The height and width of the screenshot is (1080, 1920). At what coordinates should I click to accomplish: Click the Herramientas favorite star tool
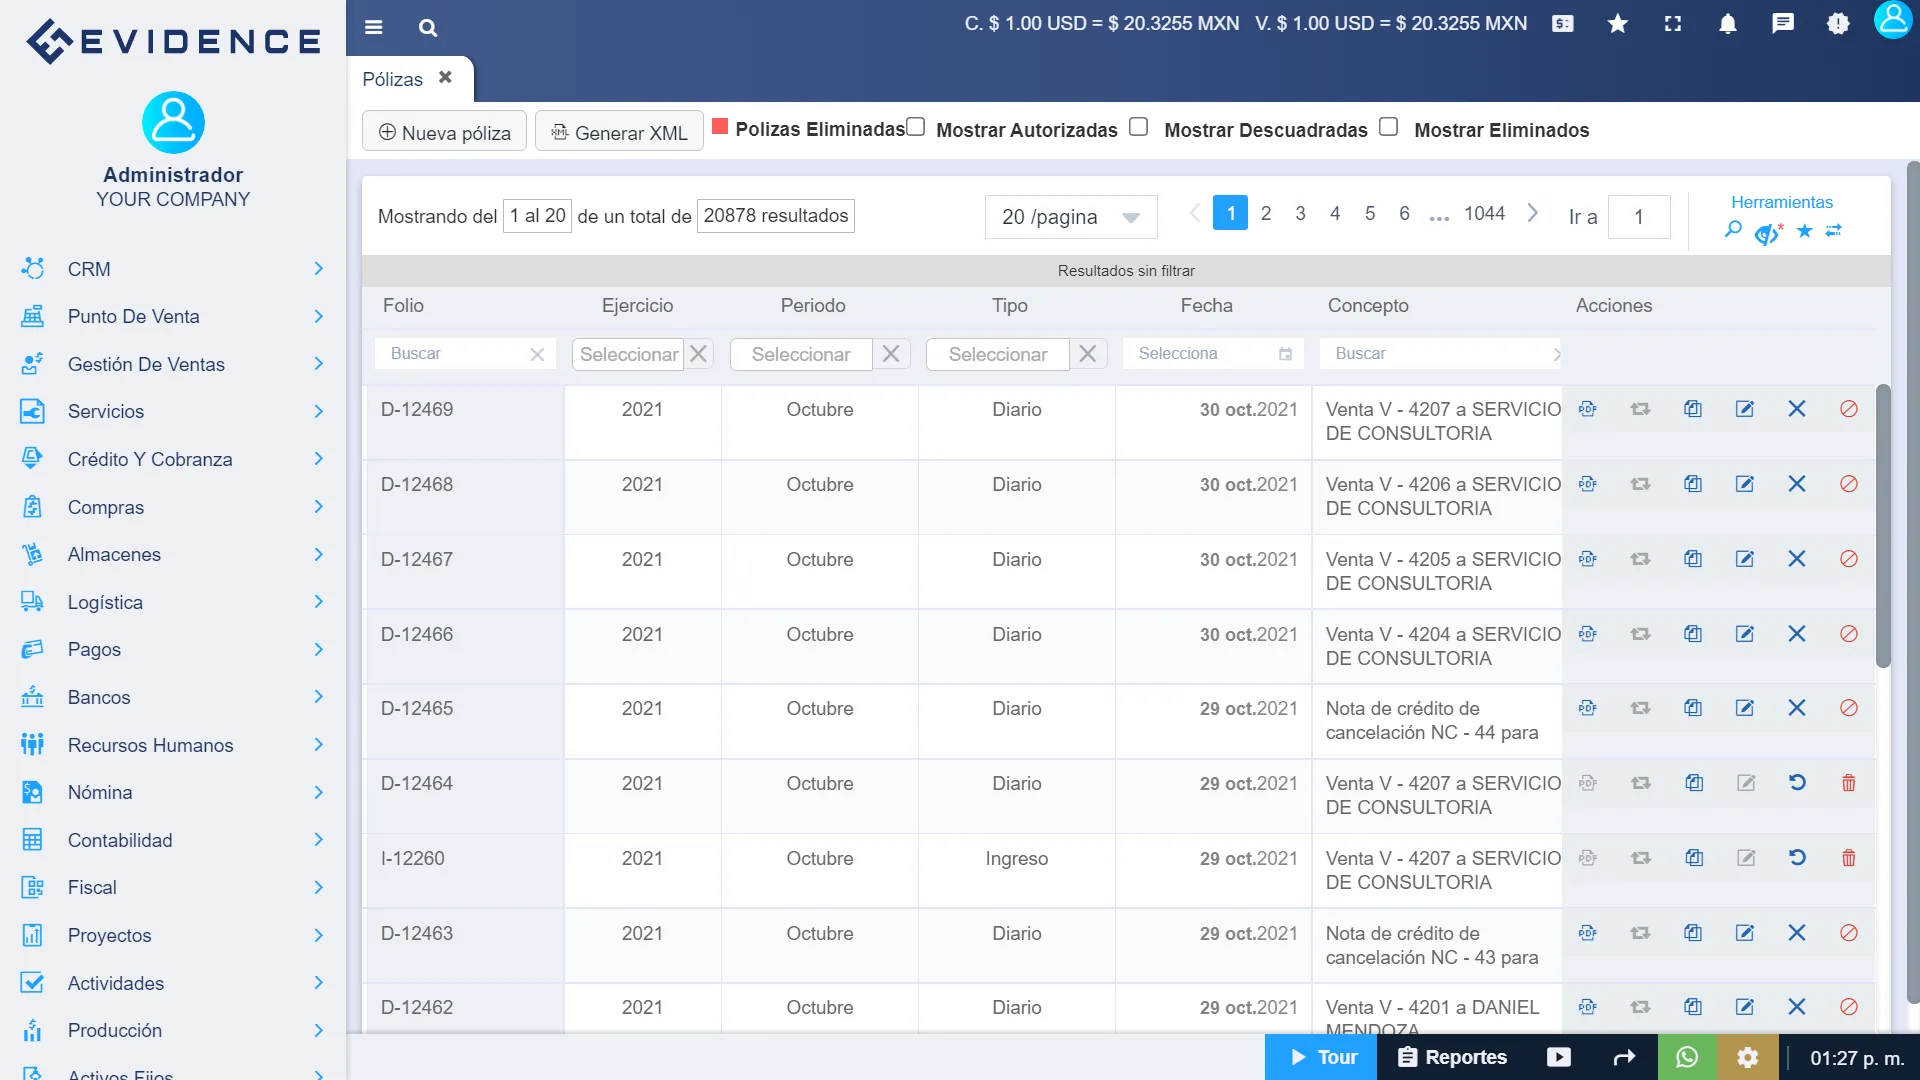[1804, 231]
